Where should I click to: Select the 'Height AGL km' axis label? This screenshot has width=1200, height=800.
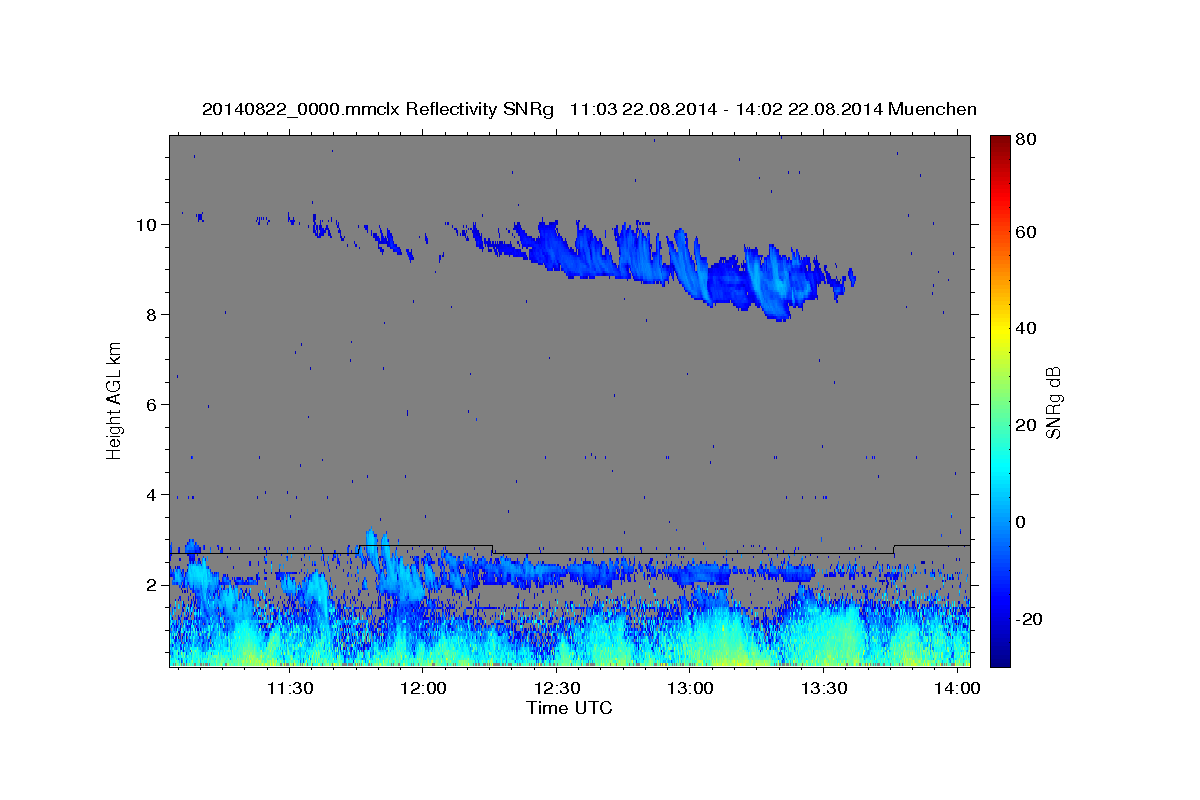pos(115,400)
